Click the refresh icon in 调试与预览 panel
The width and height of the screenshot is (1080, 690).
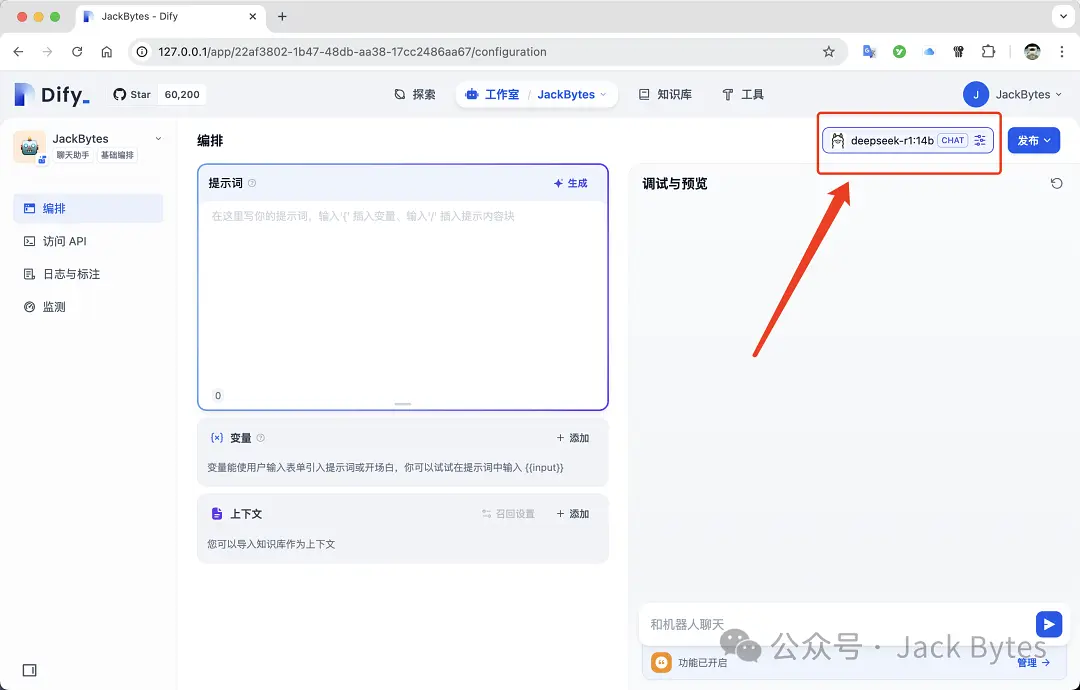coord(1057,183)
